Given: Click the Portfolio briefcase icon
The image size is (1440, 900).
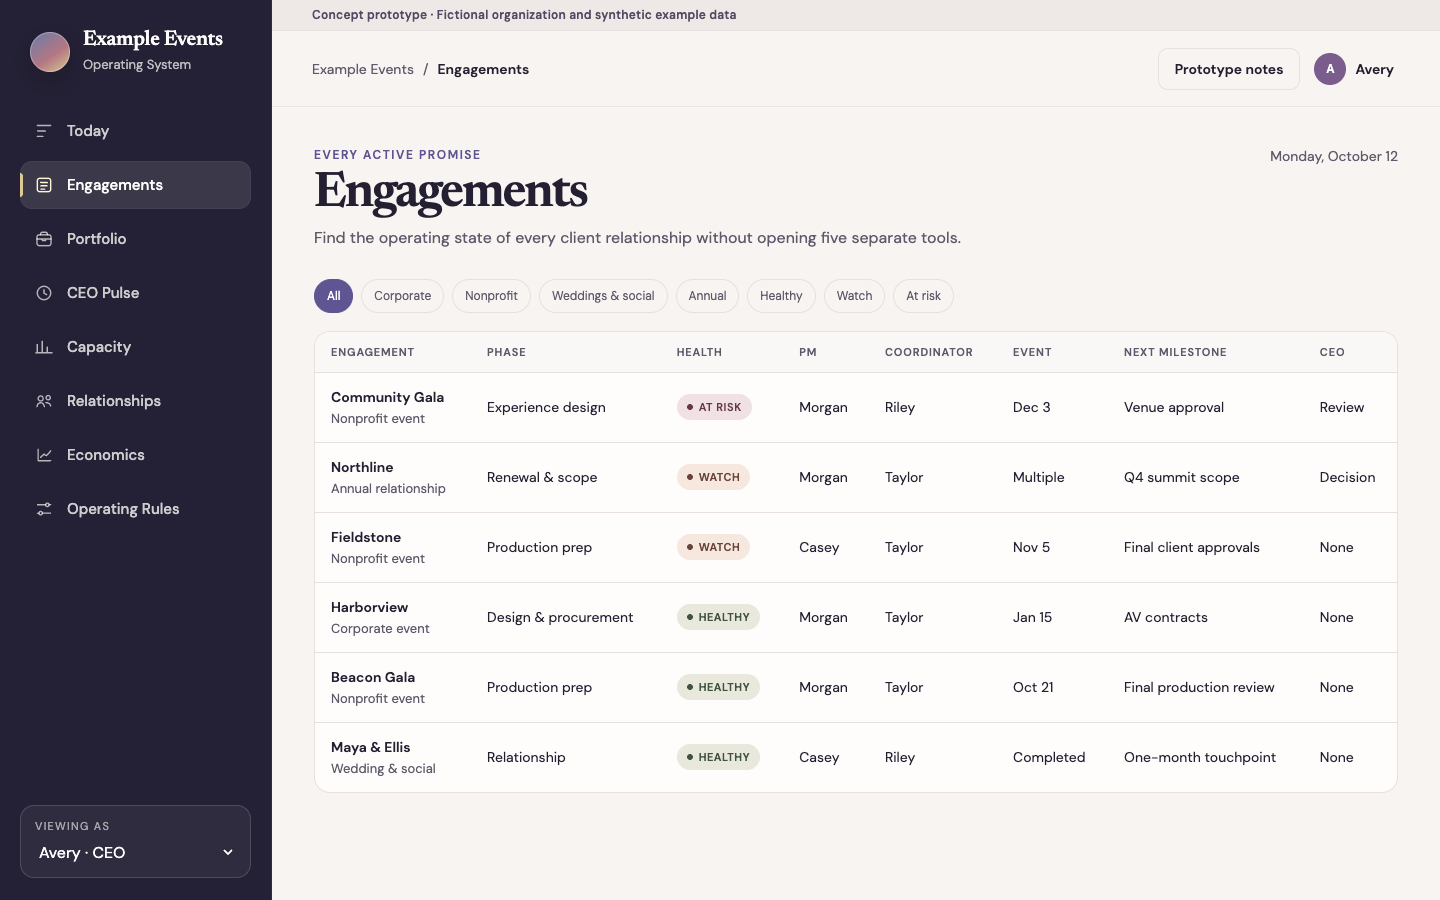Looking at the screenshot, I should (x=44, y=239).
